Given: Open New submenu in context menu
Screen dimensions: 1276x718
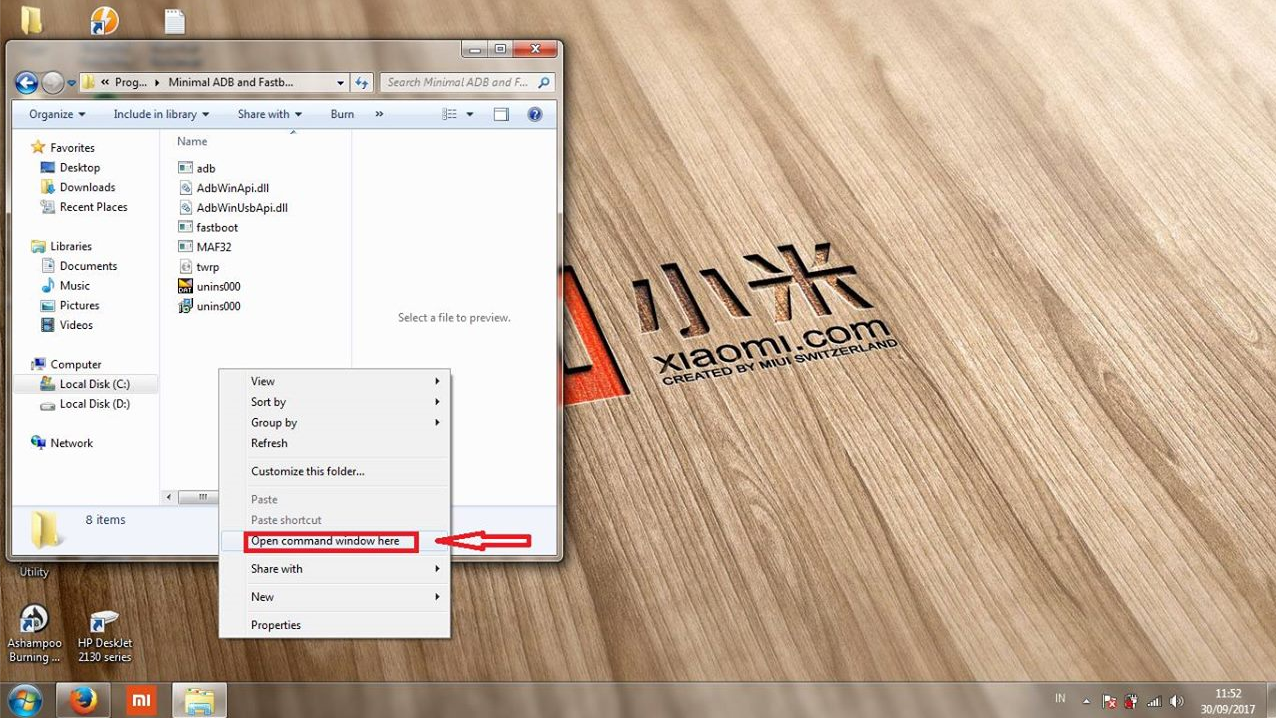Looking at the screenshot, I should [x=334, y=597].
